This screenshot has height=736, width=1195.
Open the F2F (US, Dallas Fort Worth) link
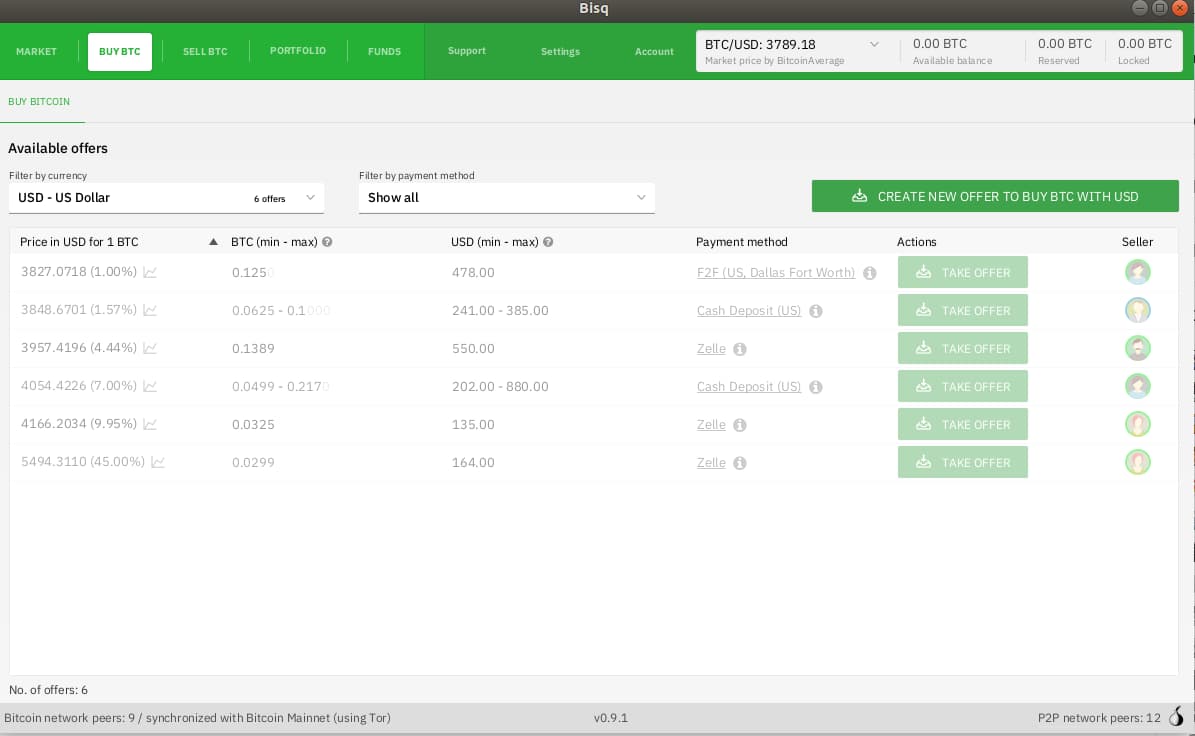(x=776, y=273)
